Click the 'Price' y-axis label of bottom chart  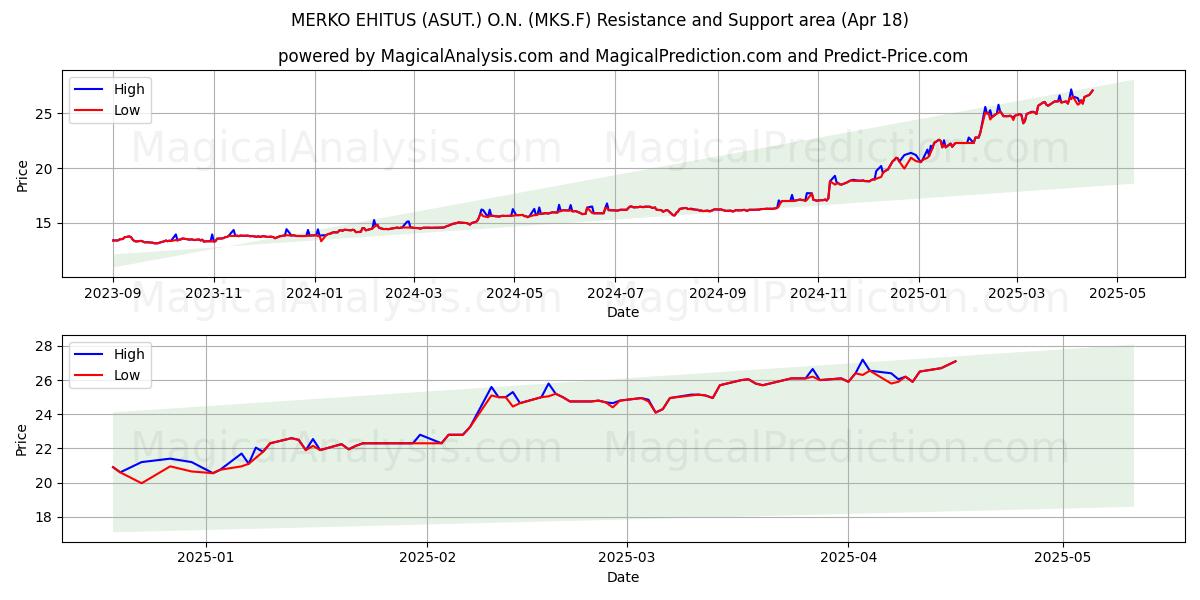click(x=23, y=439)
